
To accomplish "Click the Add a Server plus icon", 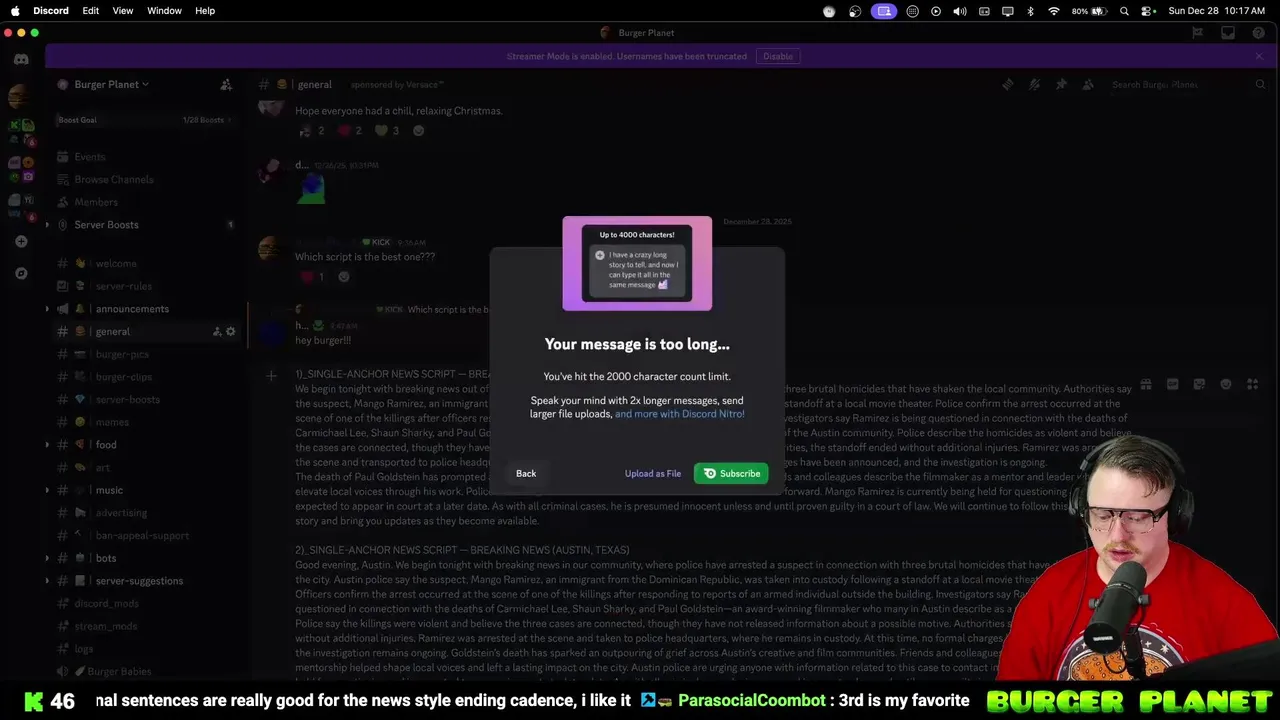I will (x=21, y=241).
